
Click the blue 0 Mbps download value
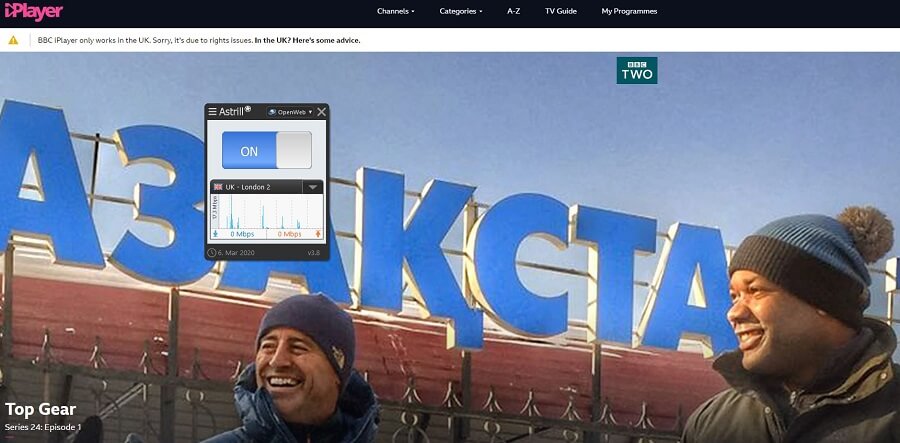point(242,234)
